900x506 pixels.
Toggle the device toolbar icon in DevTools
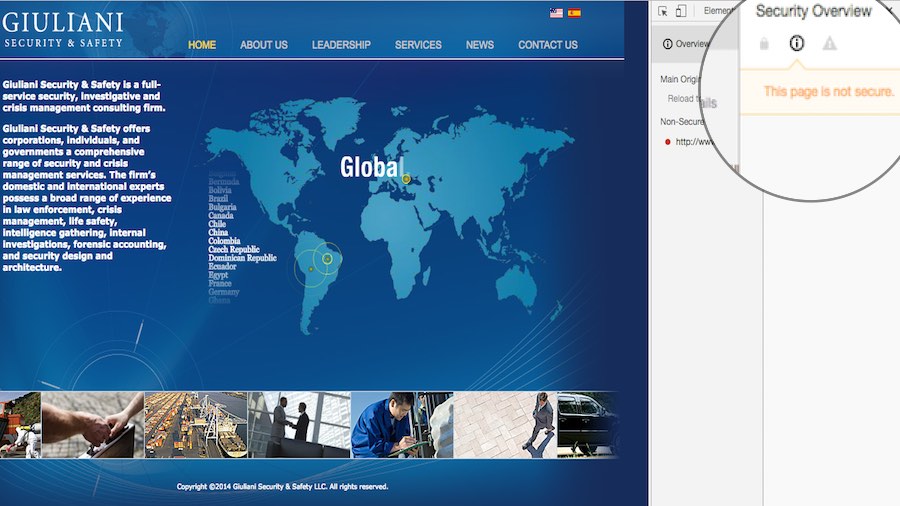(681, 11)
